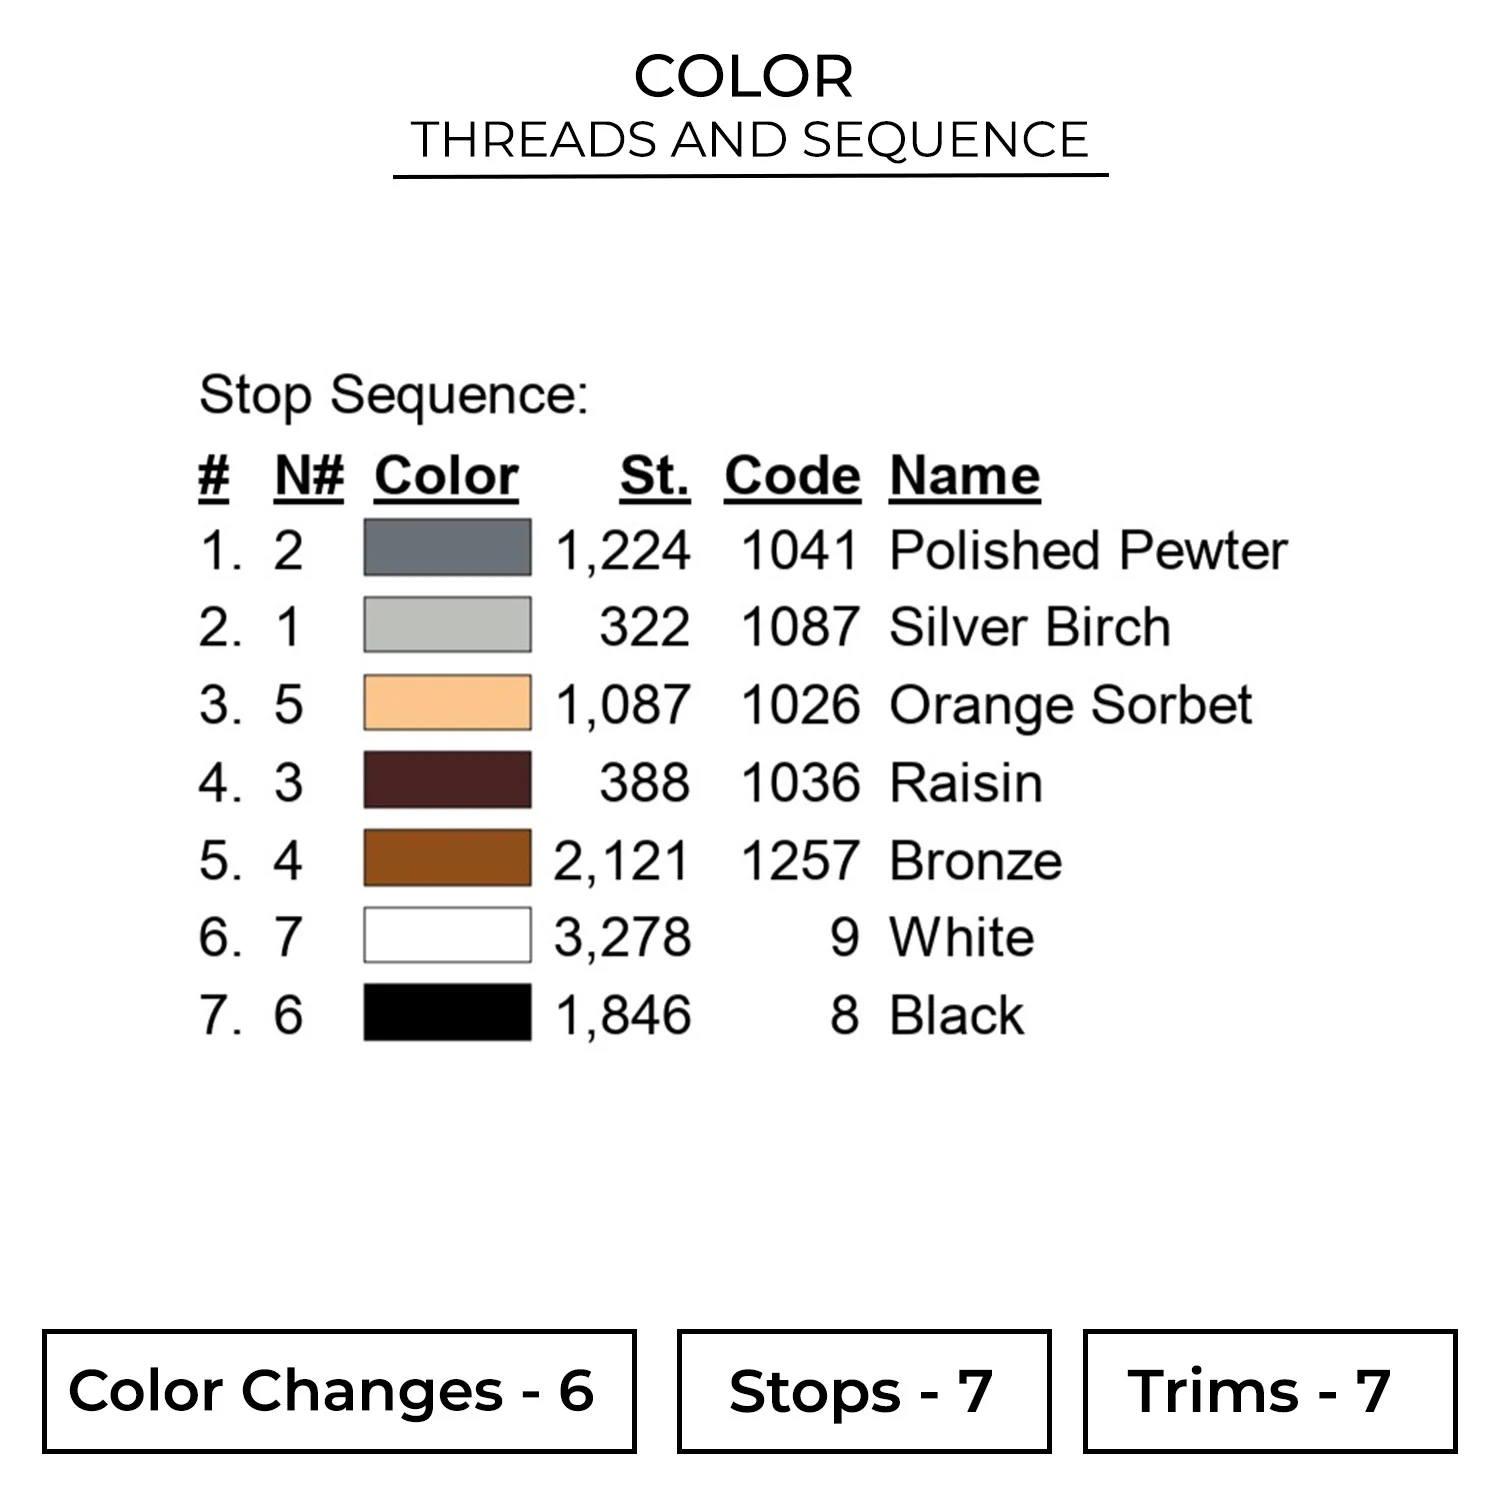Viewport: 1500px width, 1500px height.
Task: Click the White color swatch
Action: tap(447, 935)
